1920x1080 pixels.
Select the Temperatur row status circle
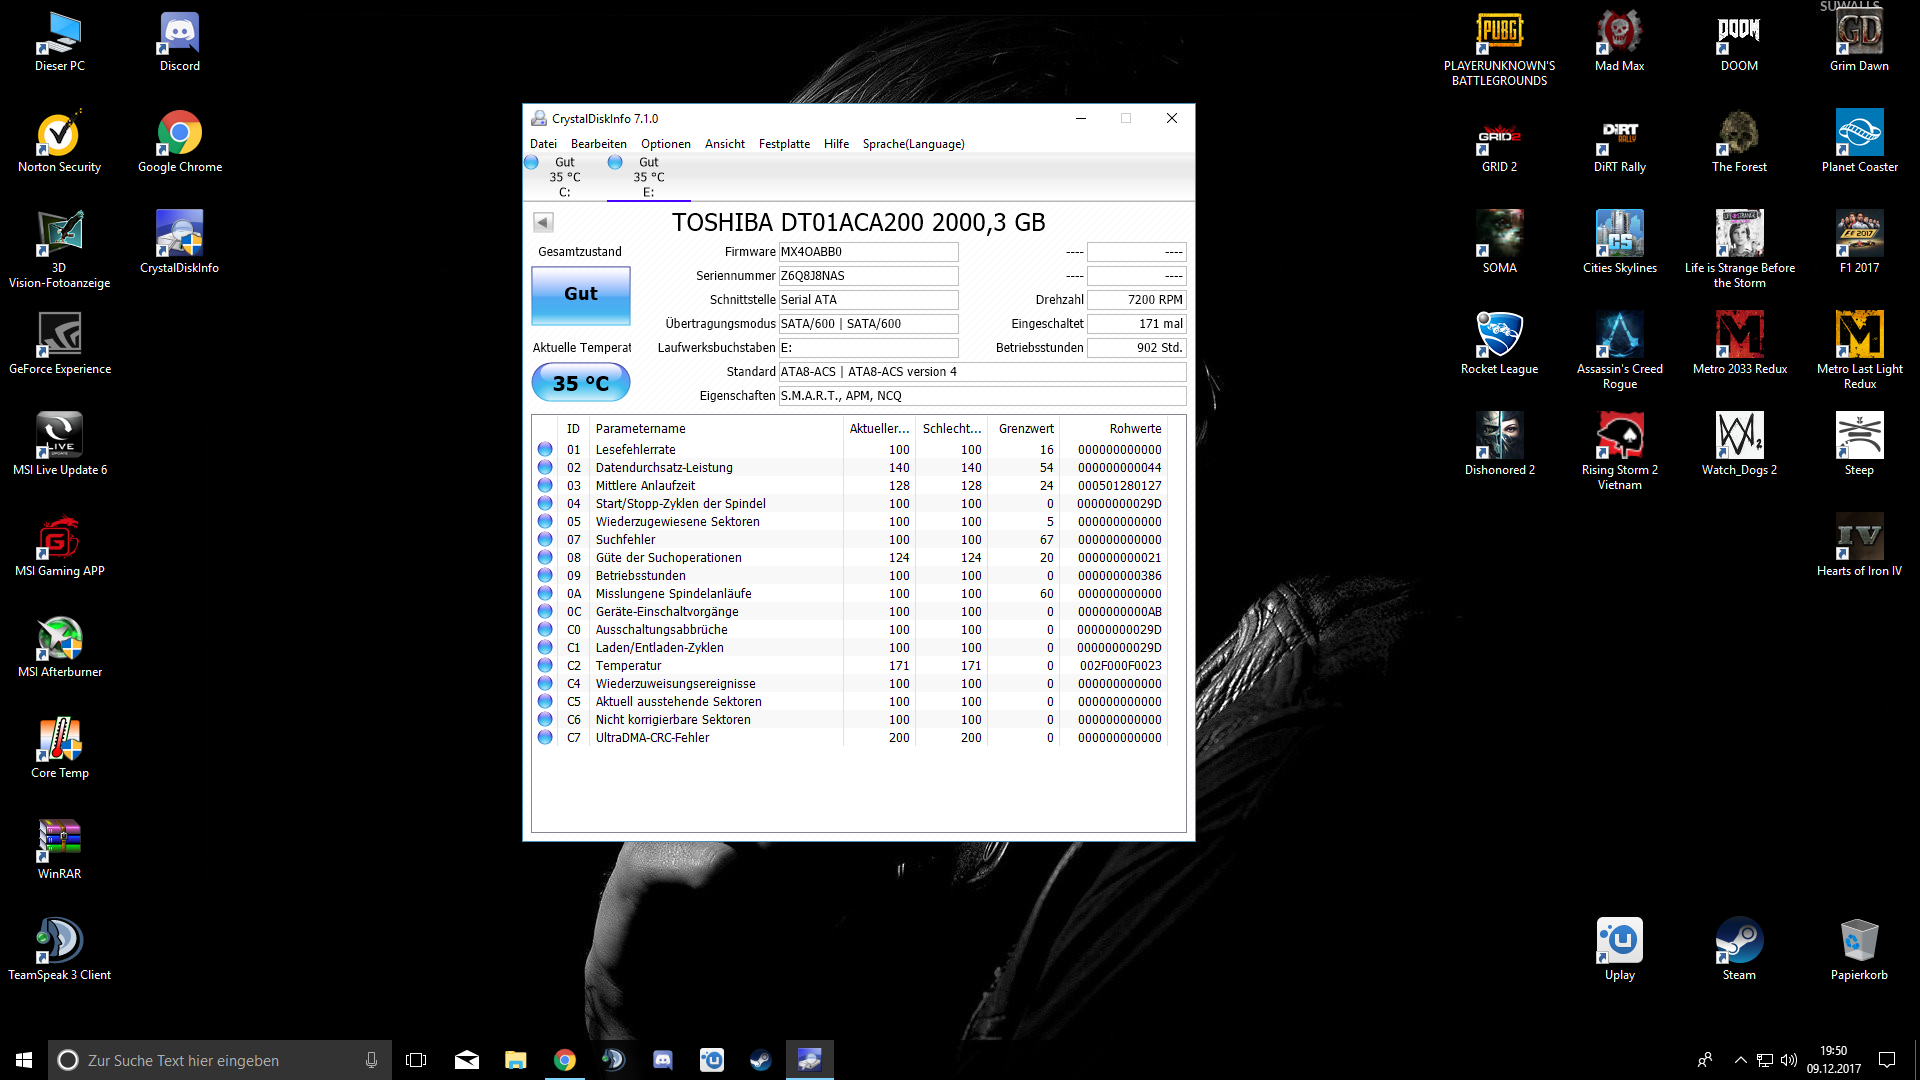tap(545, 666)
